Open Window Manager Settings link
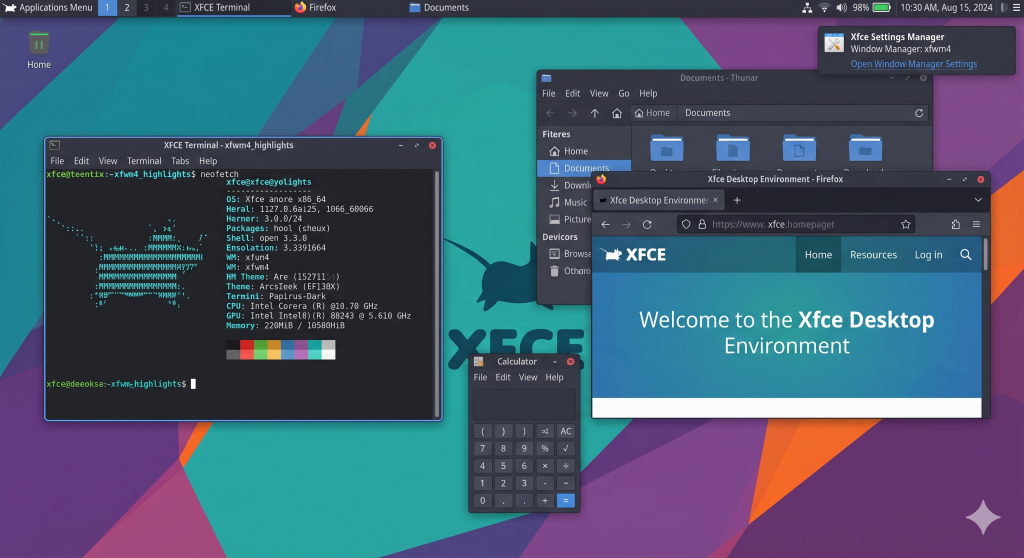Viewport: 1024px width, 558px height. click(914, 64)
